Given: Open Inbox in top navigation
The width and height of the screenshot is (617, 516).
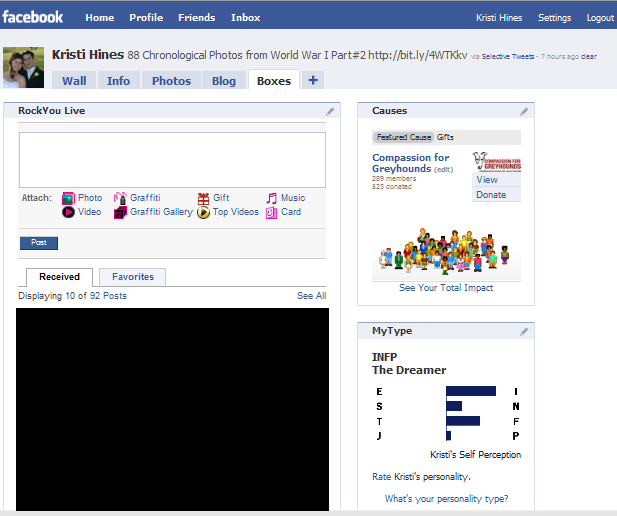Looking at the screenshot, I should pyautogui.click(x=245, y=18).
